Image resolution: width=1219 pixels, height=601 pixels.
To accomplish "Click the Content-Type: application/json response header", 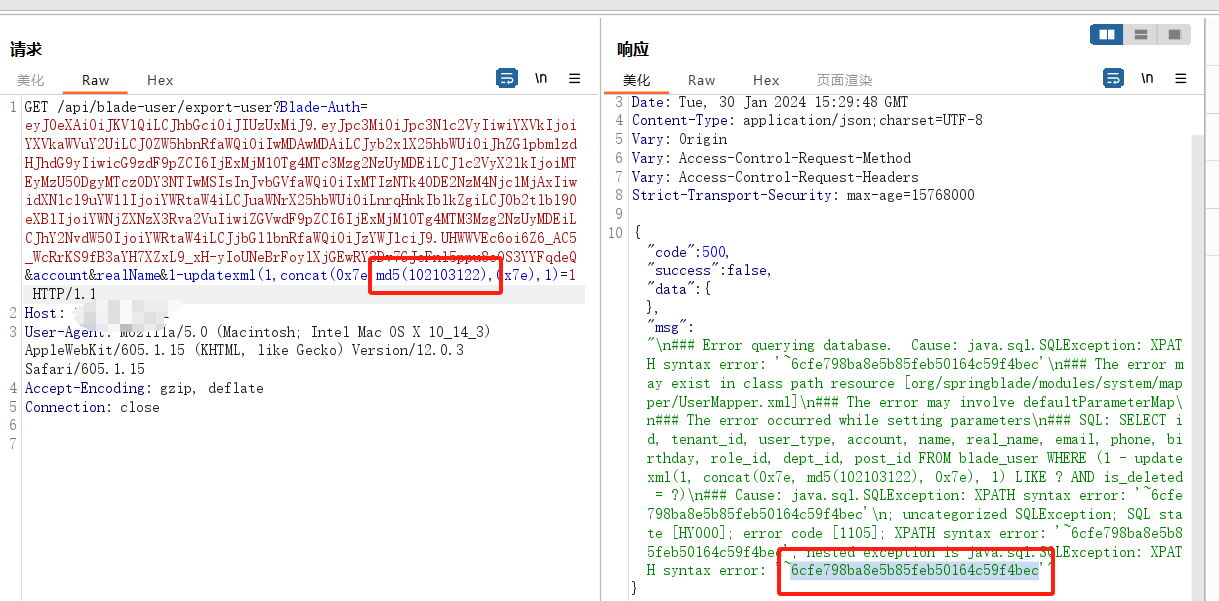I will coord(807,120).
